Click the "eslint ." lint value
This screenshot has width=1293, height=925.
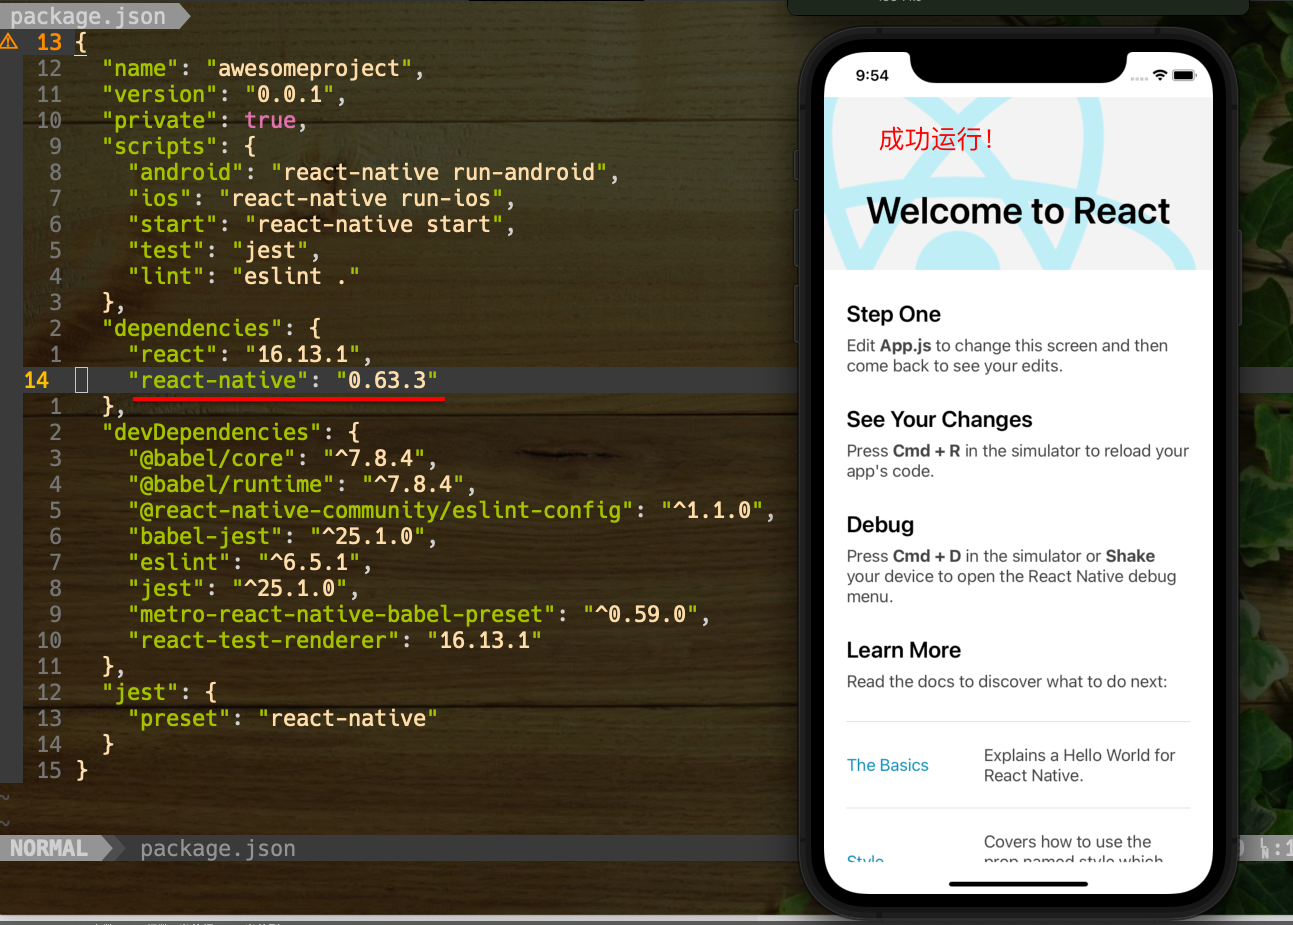(x=296, y=276)
